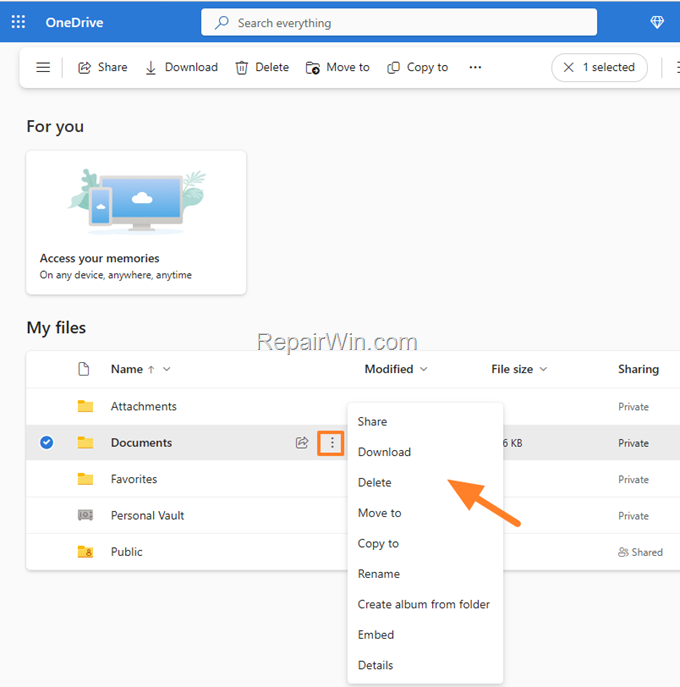Click Move to in the toolbar

click(338, 67)
